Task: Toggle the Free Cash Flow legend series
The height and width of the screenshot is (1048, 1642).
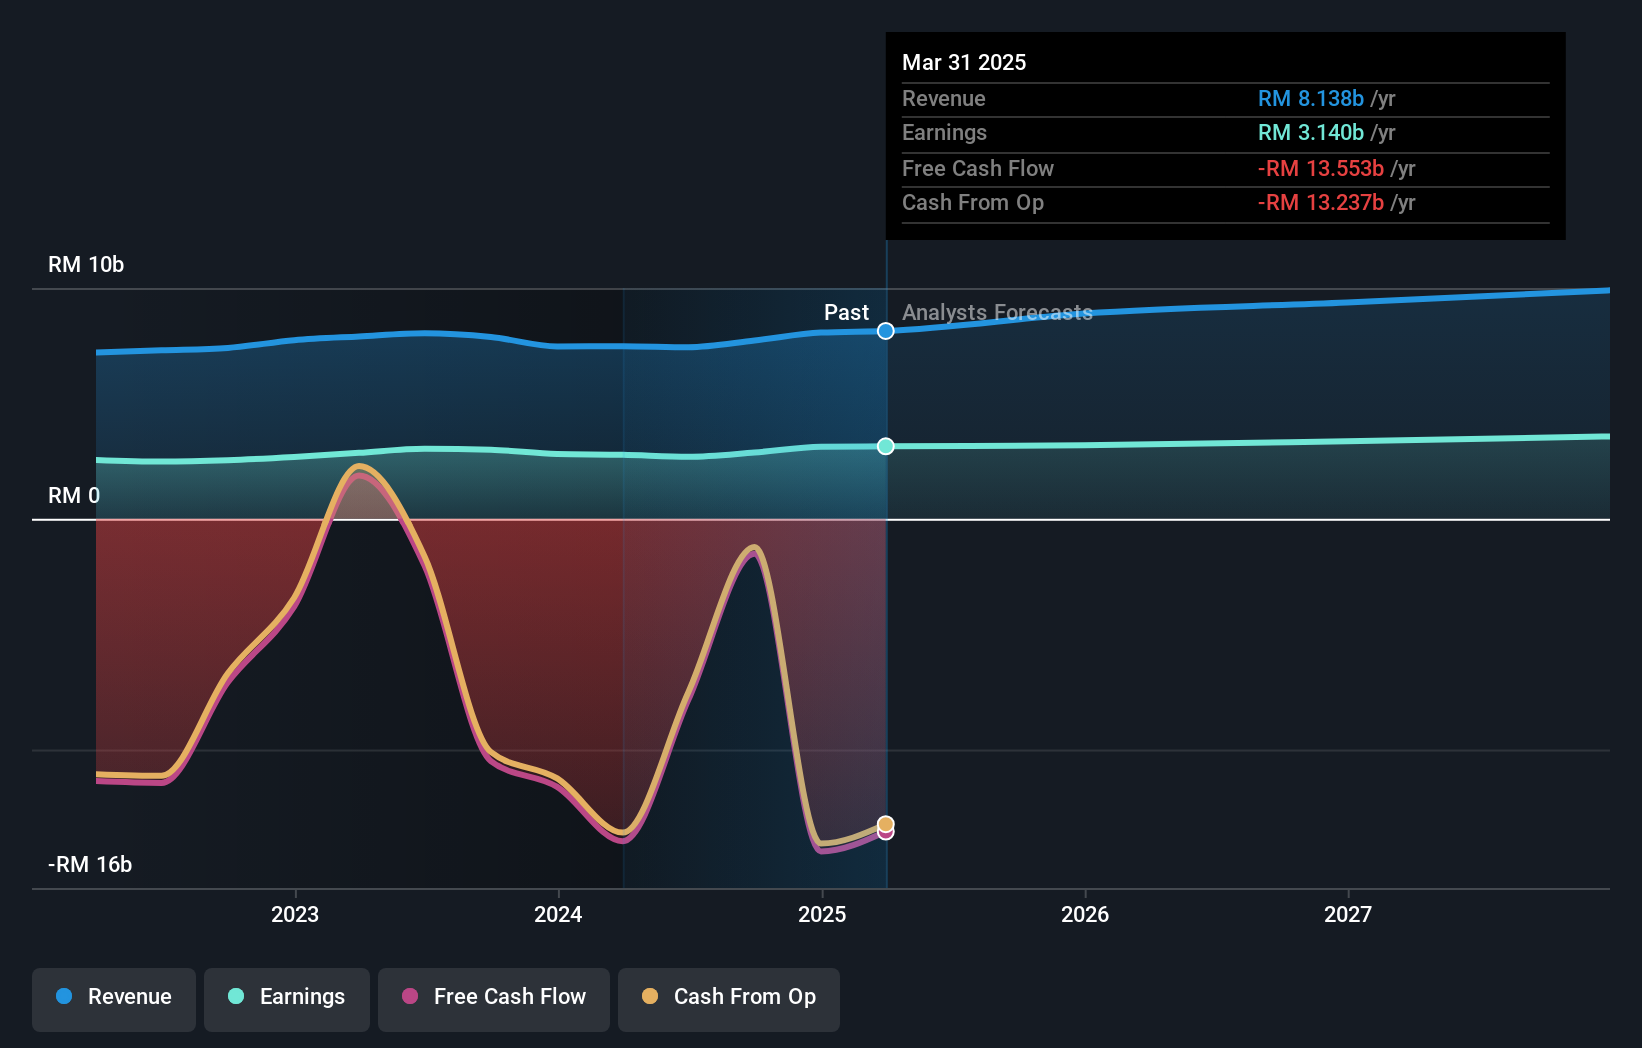Action: [x=494, y=998]
